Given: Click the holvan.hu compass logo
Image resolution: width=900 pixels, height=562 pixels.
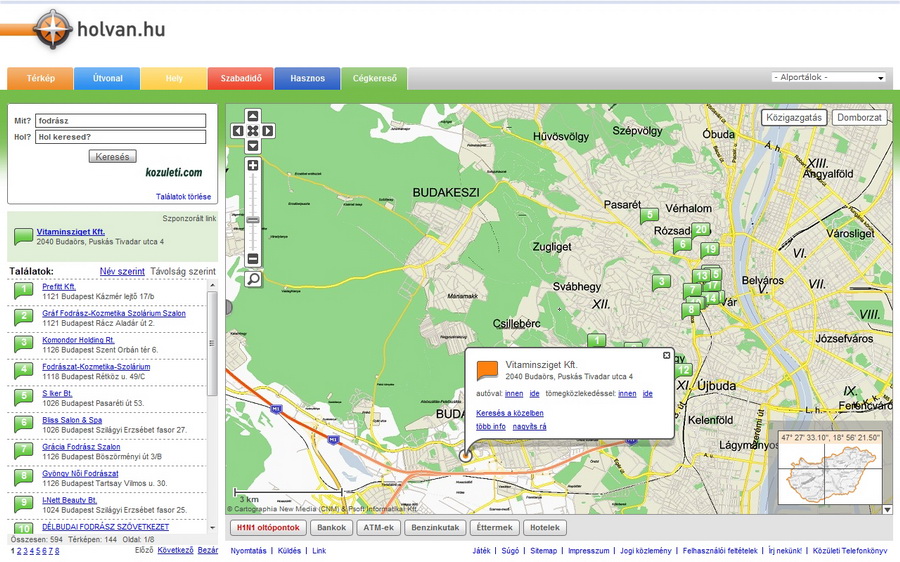Looking at the screenshot, I should point(52,30).
